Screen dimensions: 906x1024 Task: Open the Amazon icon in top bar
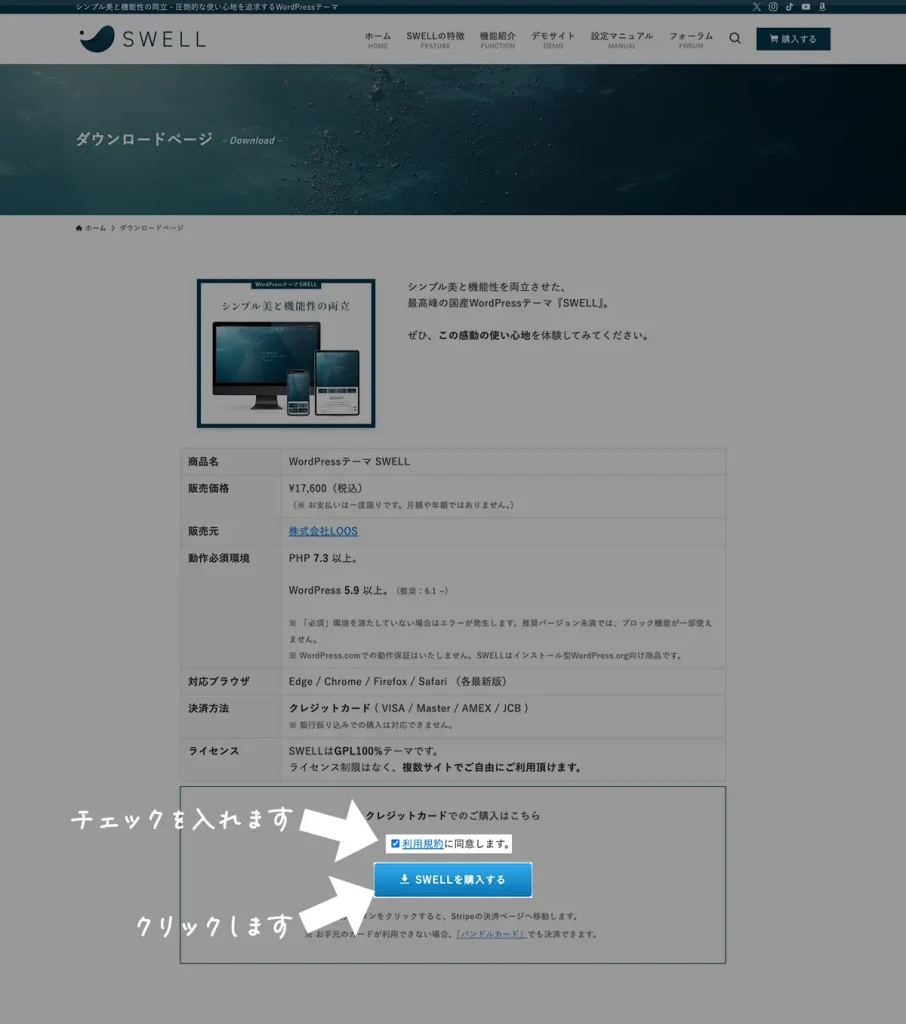[x=822, y=7]
